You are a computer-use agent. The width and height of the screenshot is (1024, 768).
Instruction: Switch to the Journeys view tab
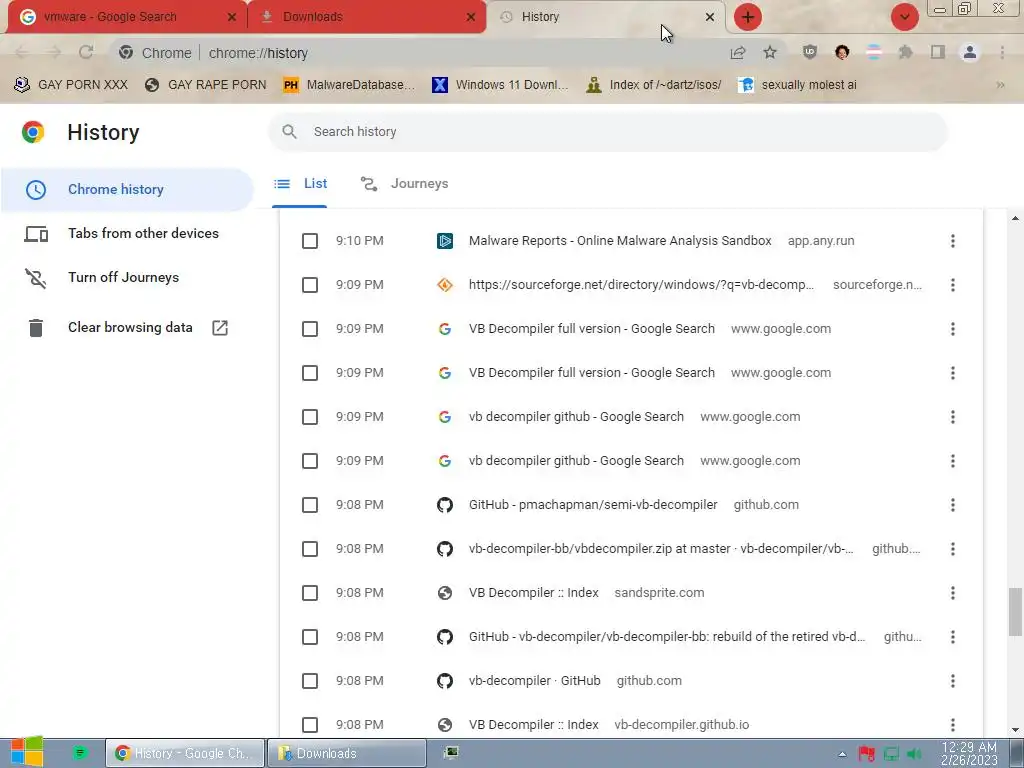(404, 184)
